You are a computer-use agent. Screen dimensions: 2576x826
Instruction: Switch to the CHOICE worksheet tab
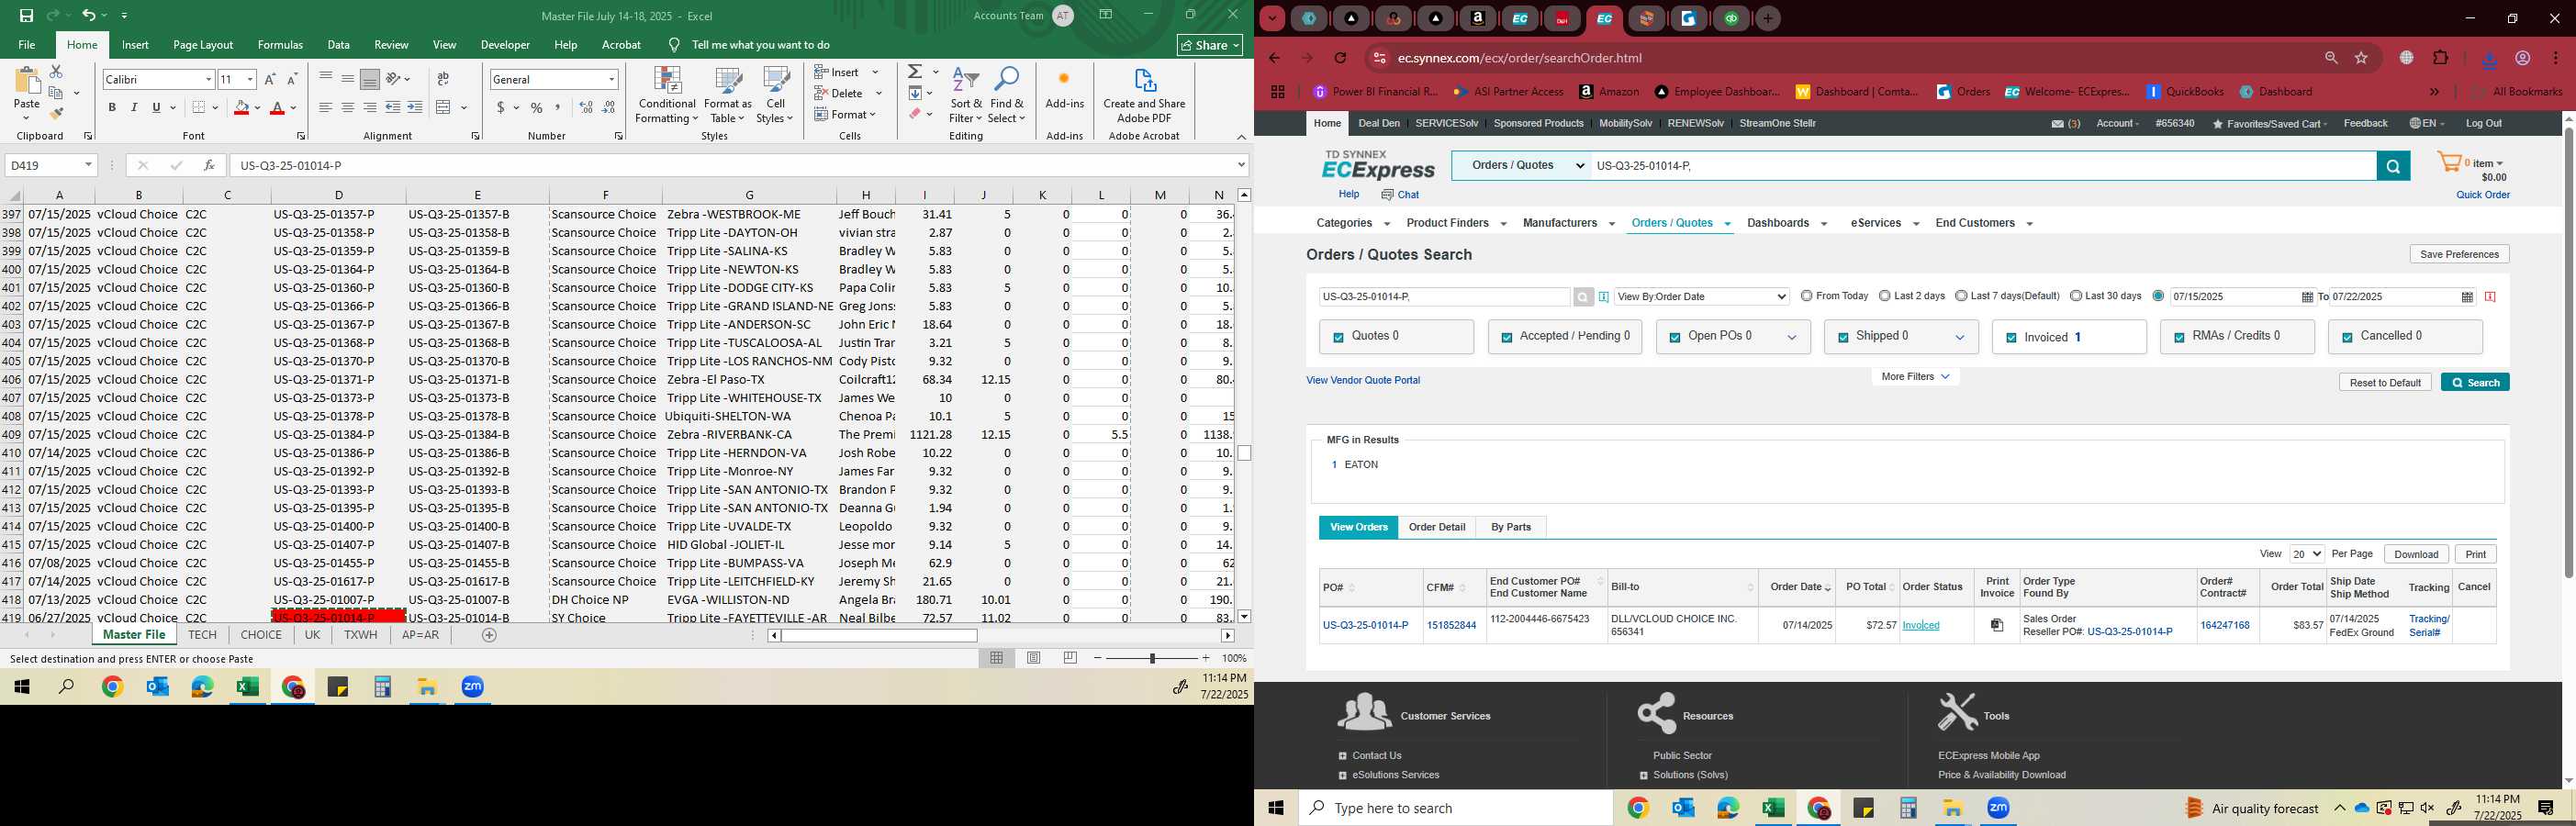click(261, 635)
